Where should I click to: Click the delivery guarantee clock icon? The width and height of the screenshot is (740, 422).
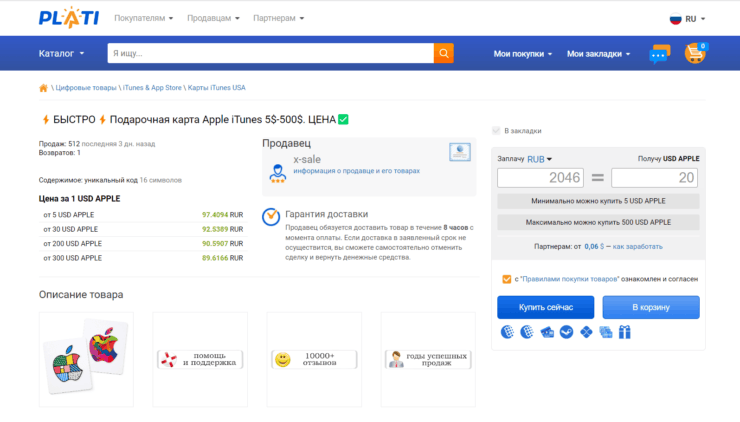271,217
